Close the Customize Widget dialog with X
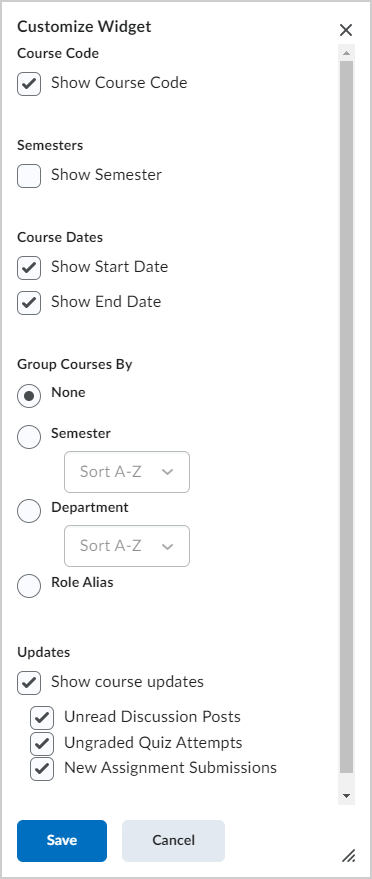The width and height of the screenshot is (372, 879). [x=346, y=30]
